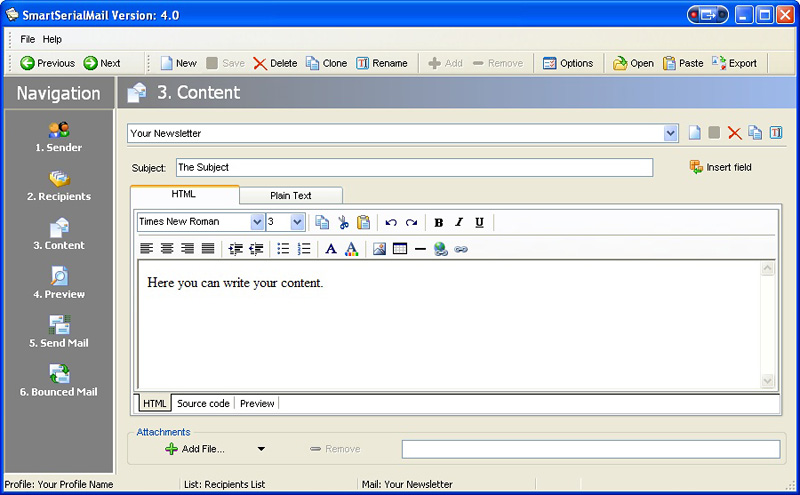Open the Help menu
The width and height of the screenshot is (800, 495).
tap(52, 39)
